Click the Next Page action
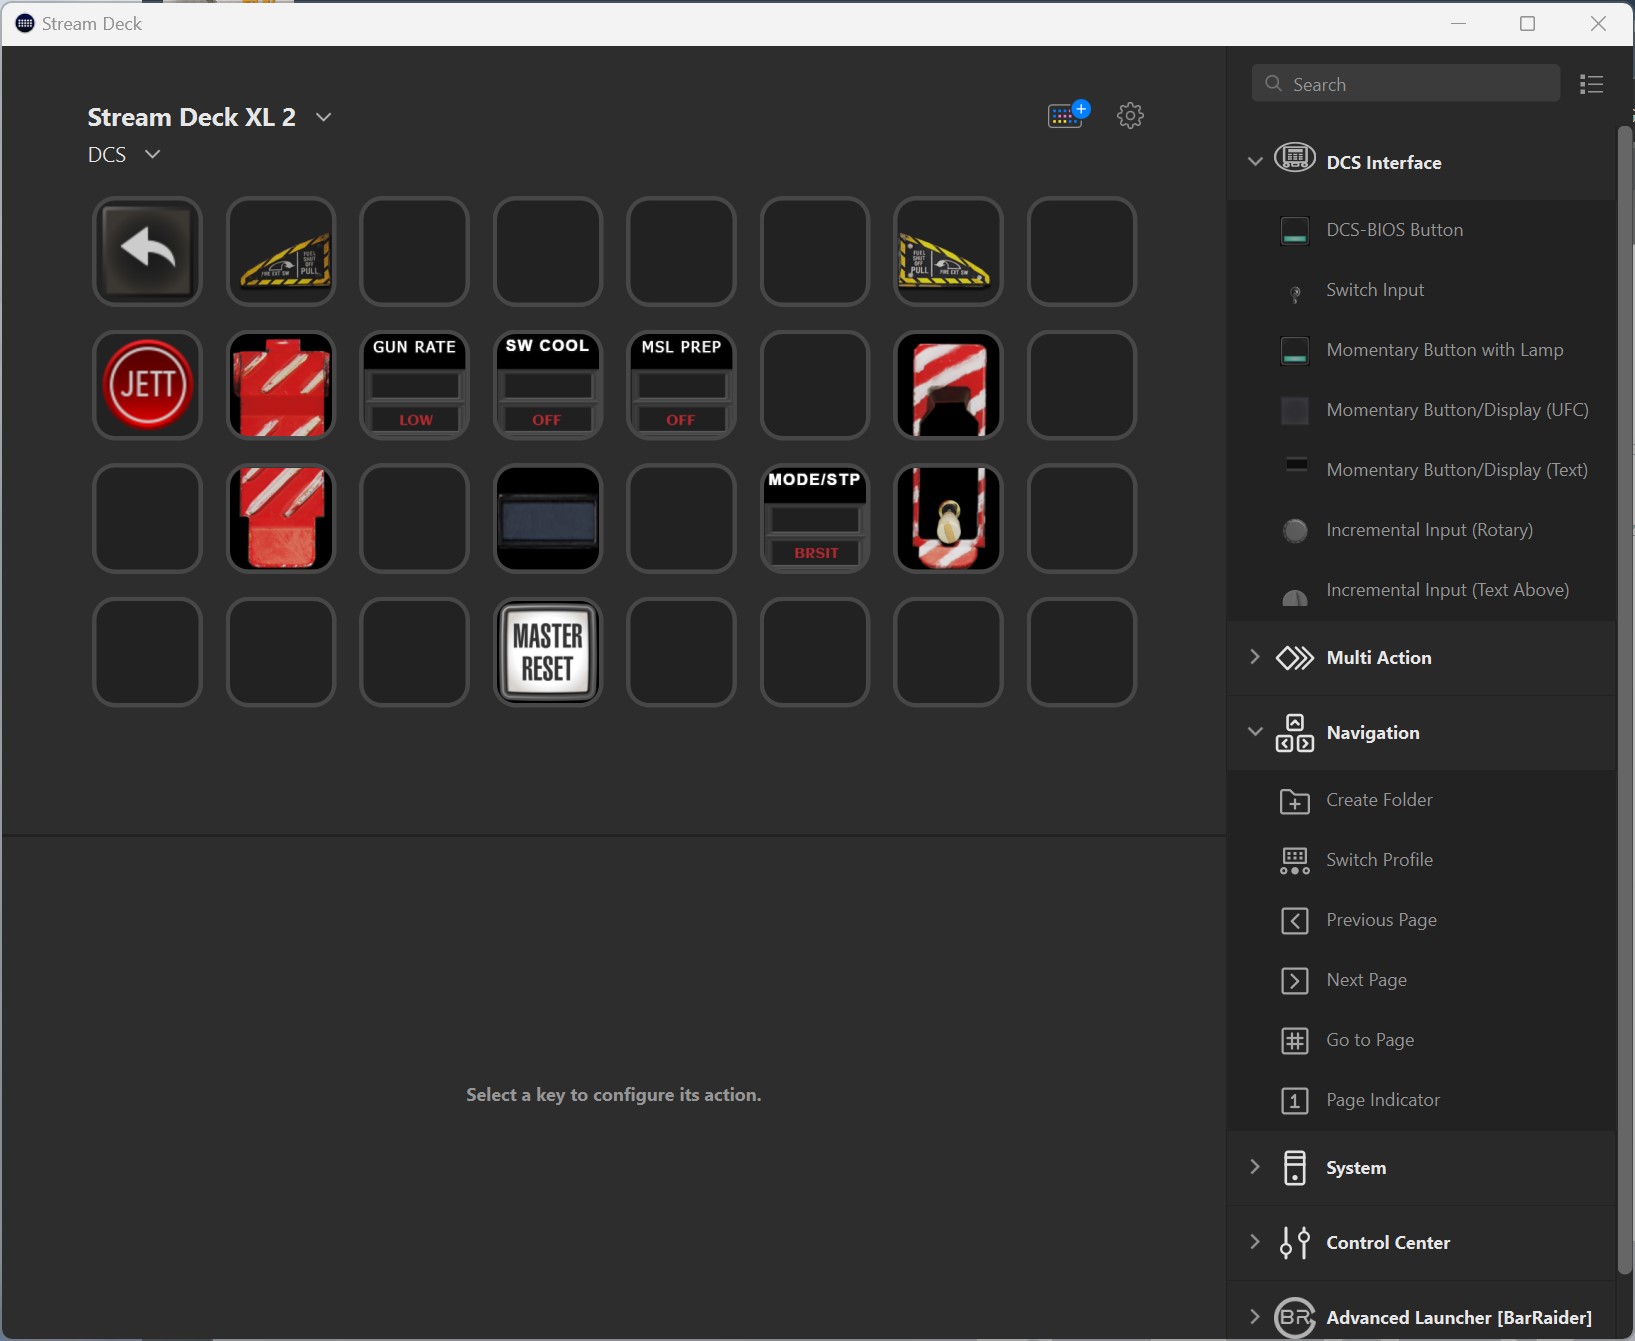The image size is (1635, 1341). pos(1366,980)
